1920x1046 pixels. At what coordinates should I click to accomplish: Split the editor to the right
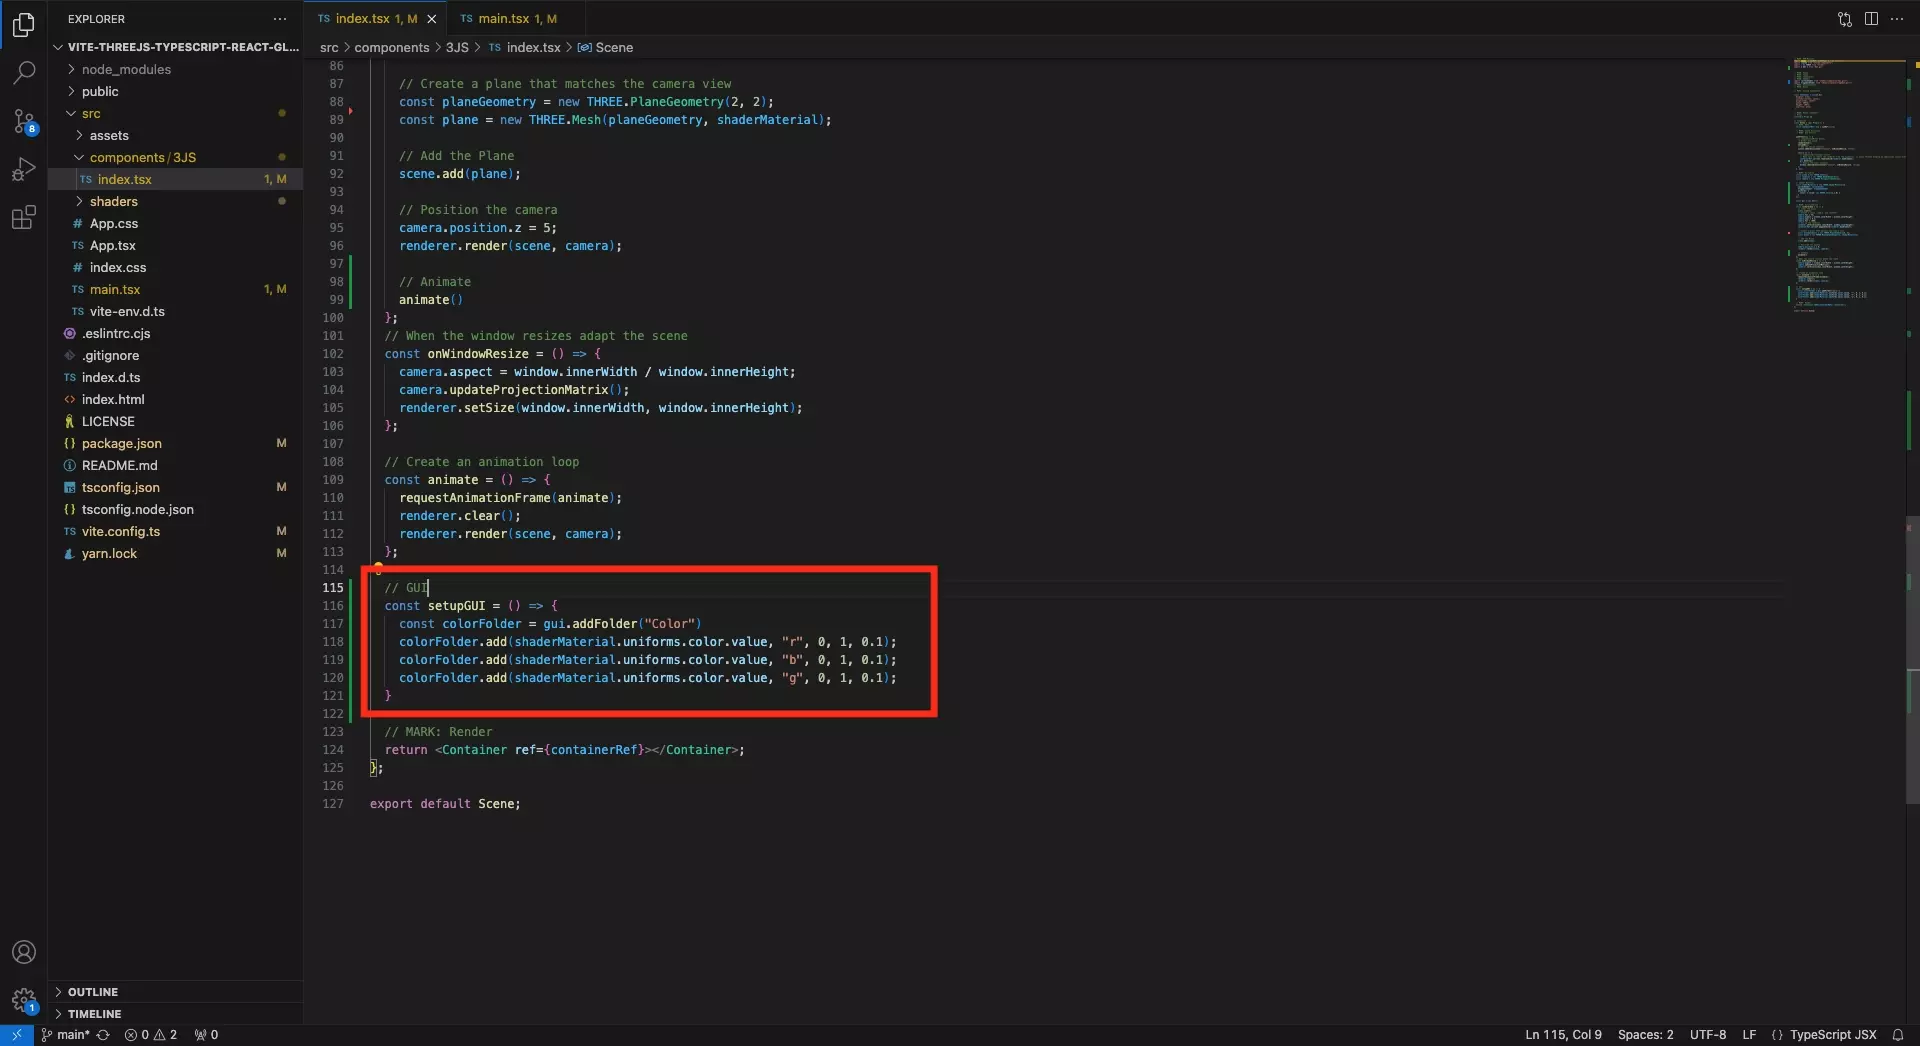pos(1871,19)
